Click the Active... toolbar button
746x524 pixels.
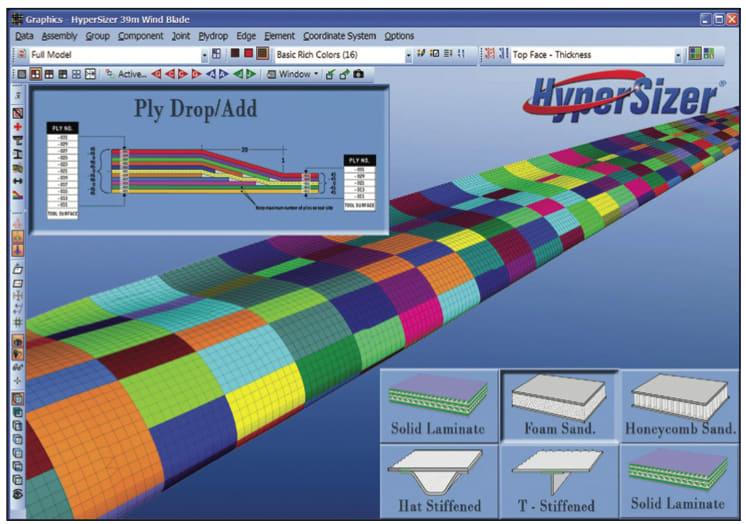point(126,74)
